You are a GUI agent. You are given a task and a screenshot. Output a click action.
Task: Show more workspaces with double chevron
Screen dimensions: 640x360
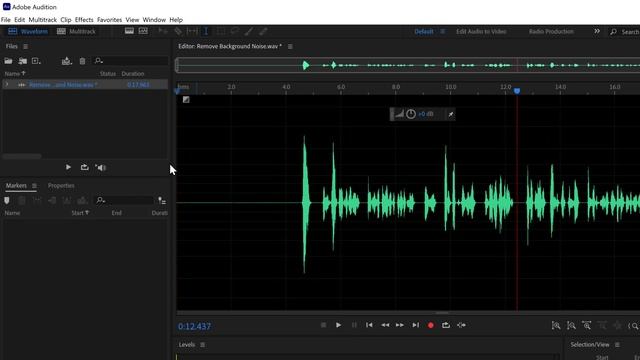[x=597, y=31]
